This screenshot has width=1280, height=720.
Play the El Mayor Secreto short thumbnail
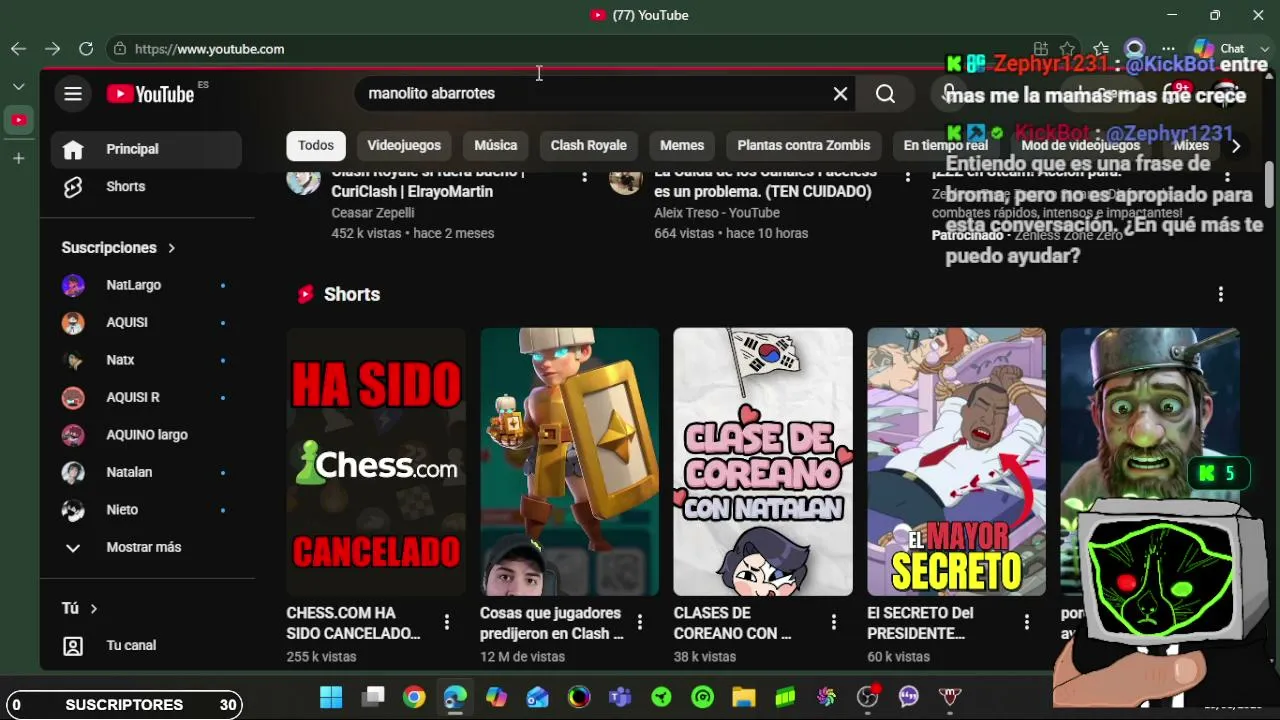pyautogui.click(x=956, y=462)
